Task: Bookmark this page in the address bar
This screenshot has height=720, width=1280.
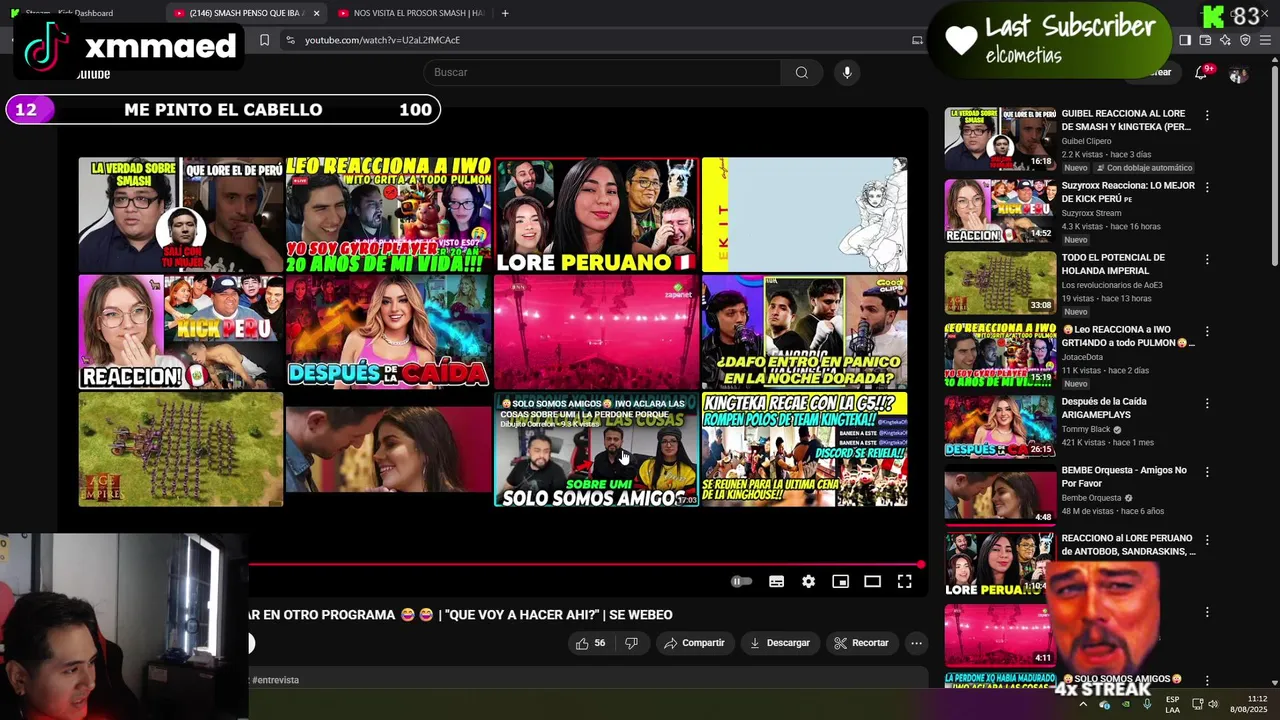Action: 264,40
